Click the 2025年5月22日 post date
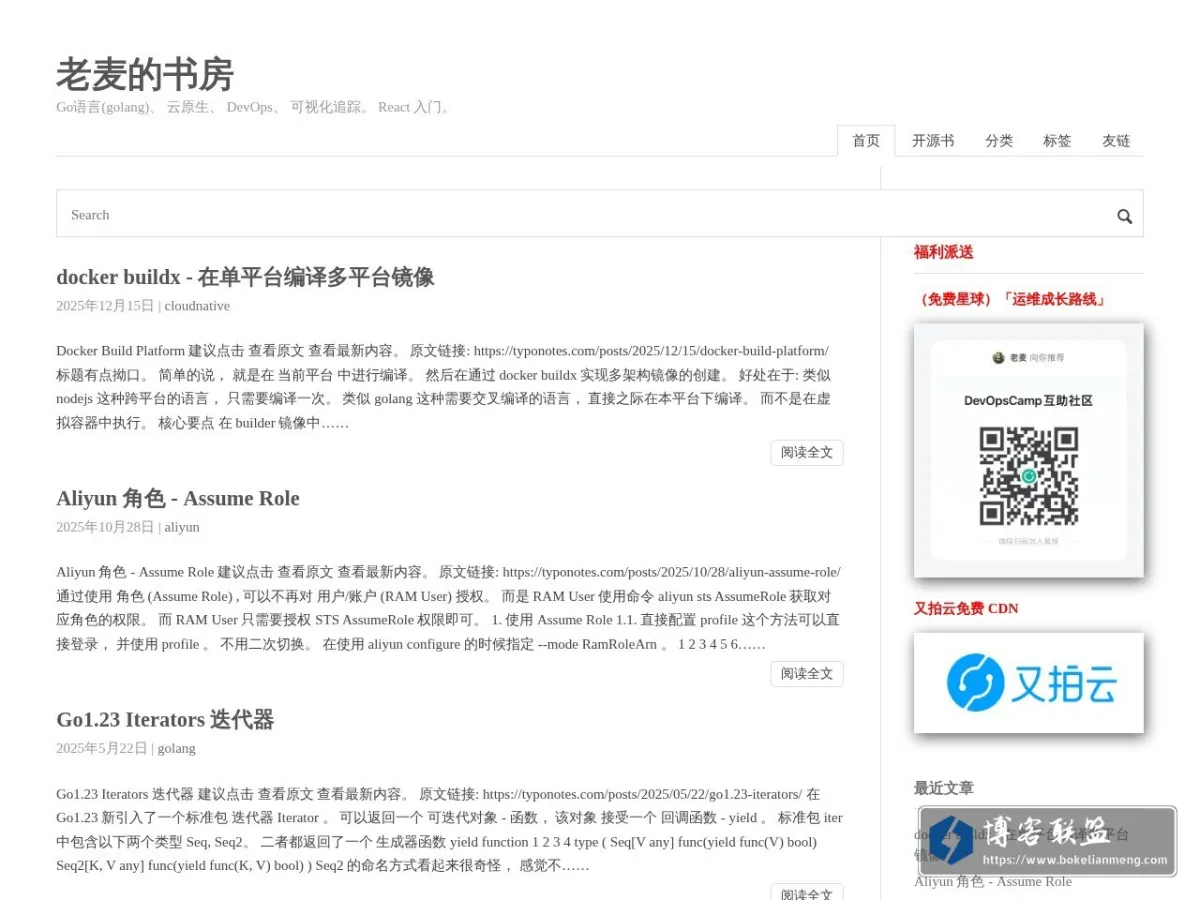This screenshot has height=900, width=1200. pyautogui.click(x=102, y=748)
